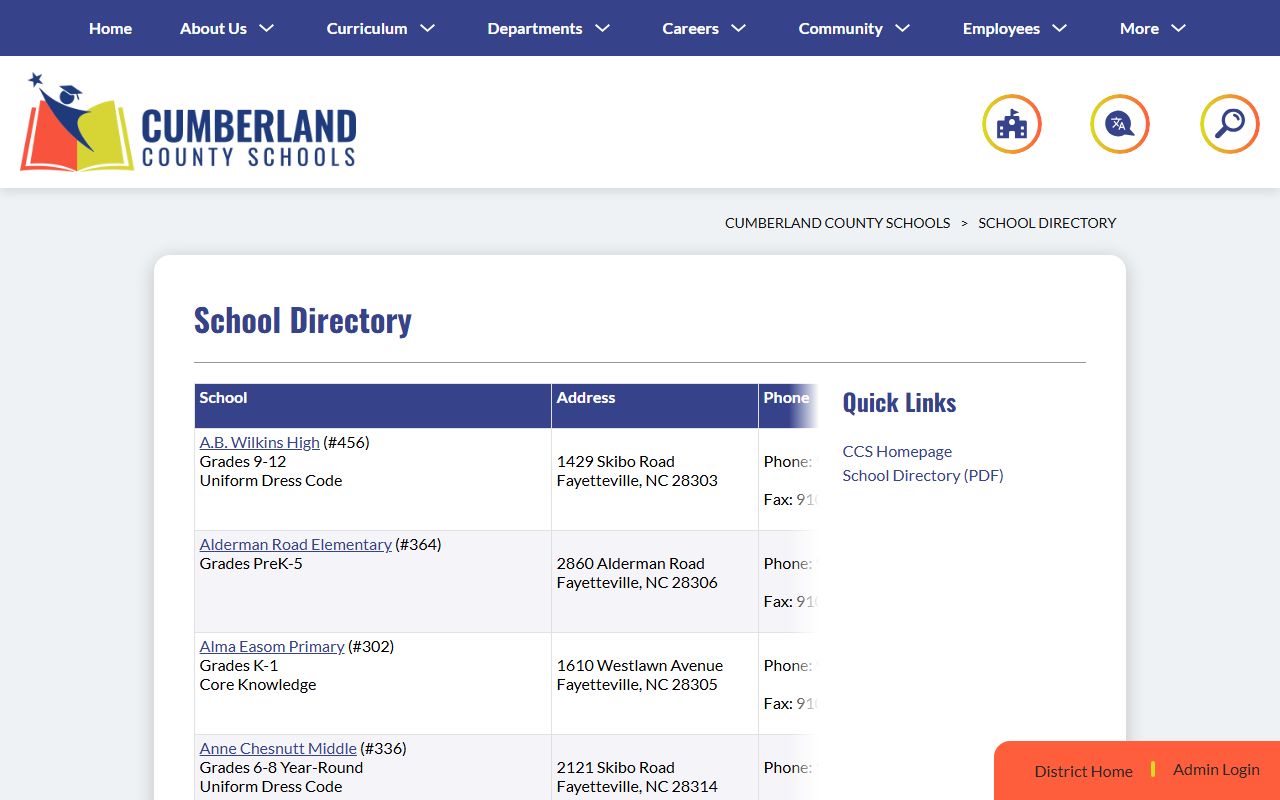Image resolution: width=1280 pixels, height=800 pixels.
Task: Select address 1610 Westlawn Avenue
Action: pos(639,665)
